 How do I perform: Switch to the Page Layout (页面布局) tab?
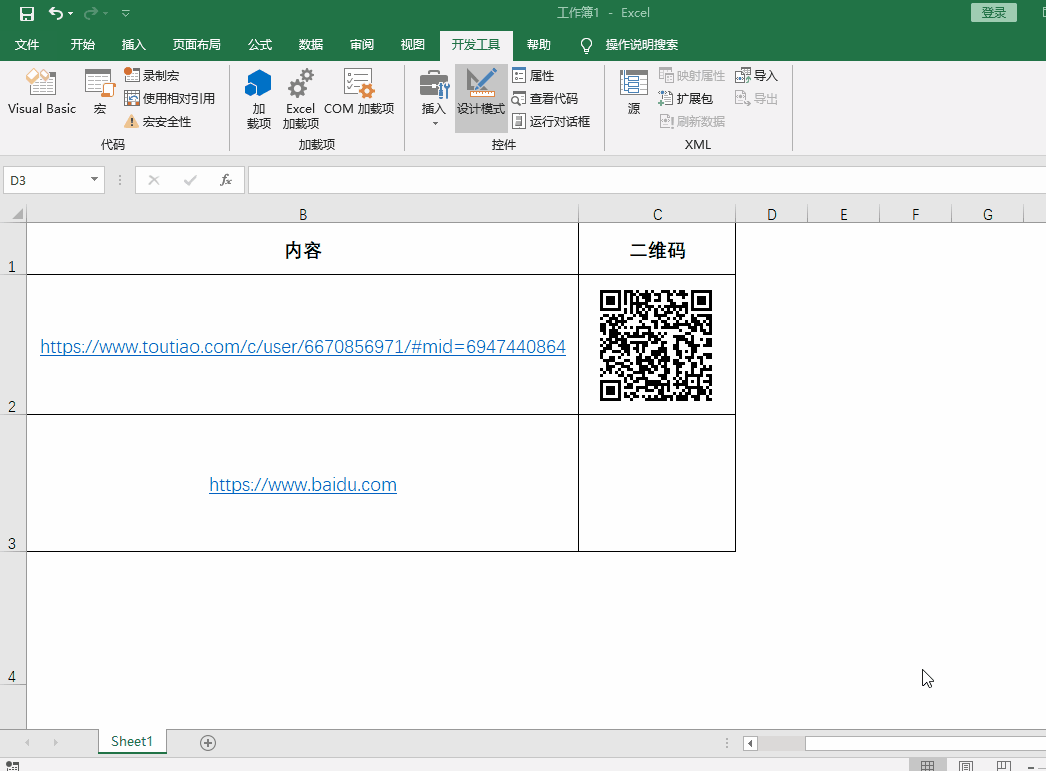pyautogui.click(x=197, y=45)
